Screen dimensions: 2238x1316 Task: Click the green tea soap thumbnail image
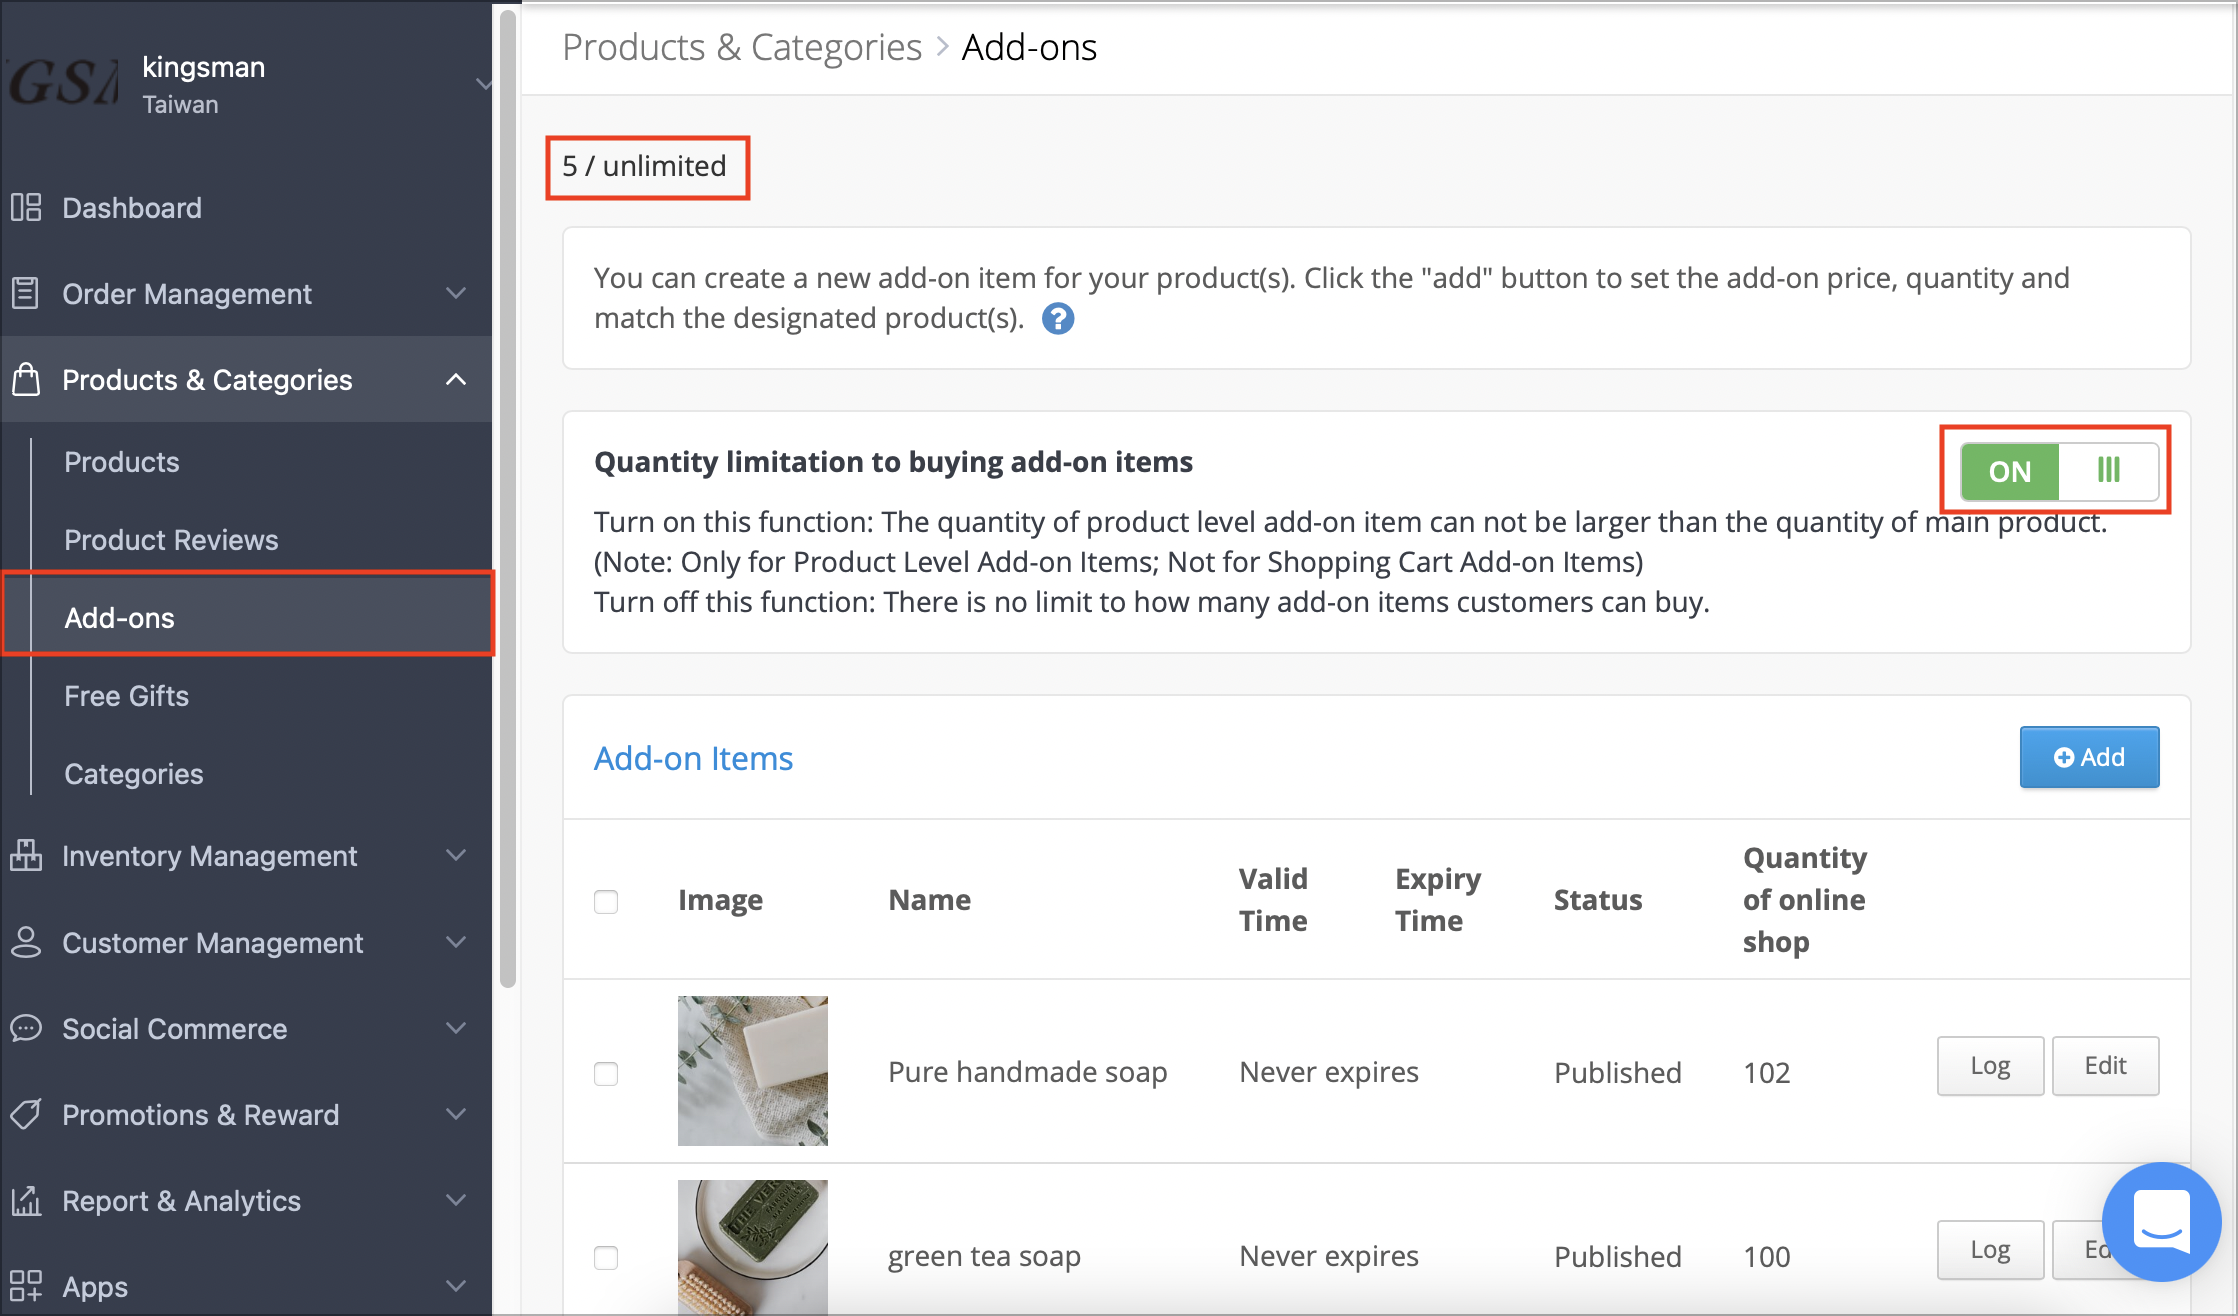tap(753, 1247)
